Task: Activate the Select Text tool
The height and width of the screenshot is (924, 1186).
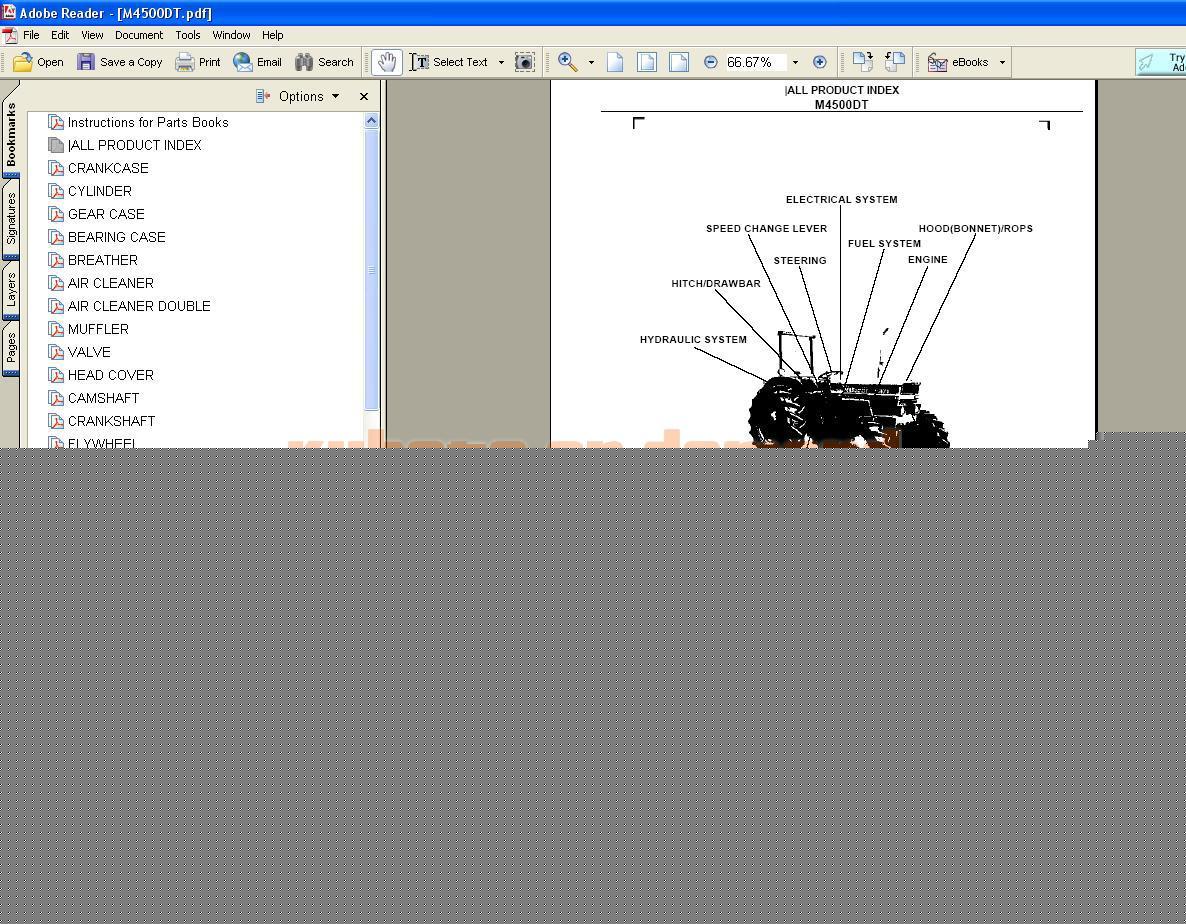Action: (x=449, y=62)
